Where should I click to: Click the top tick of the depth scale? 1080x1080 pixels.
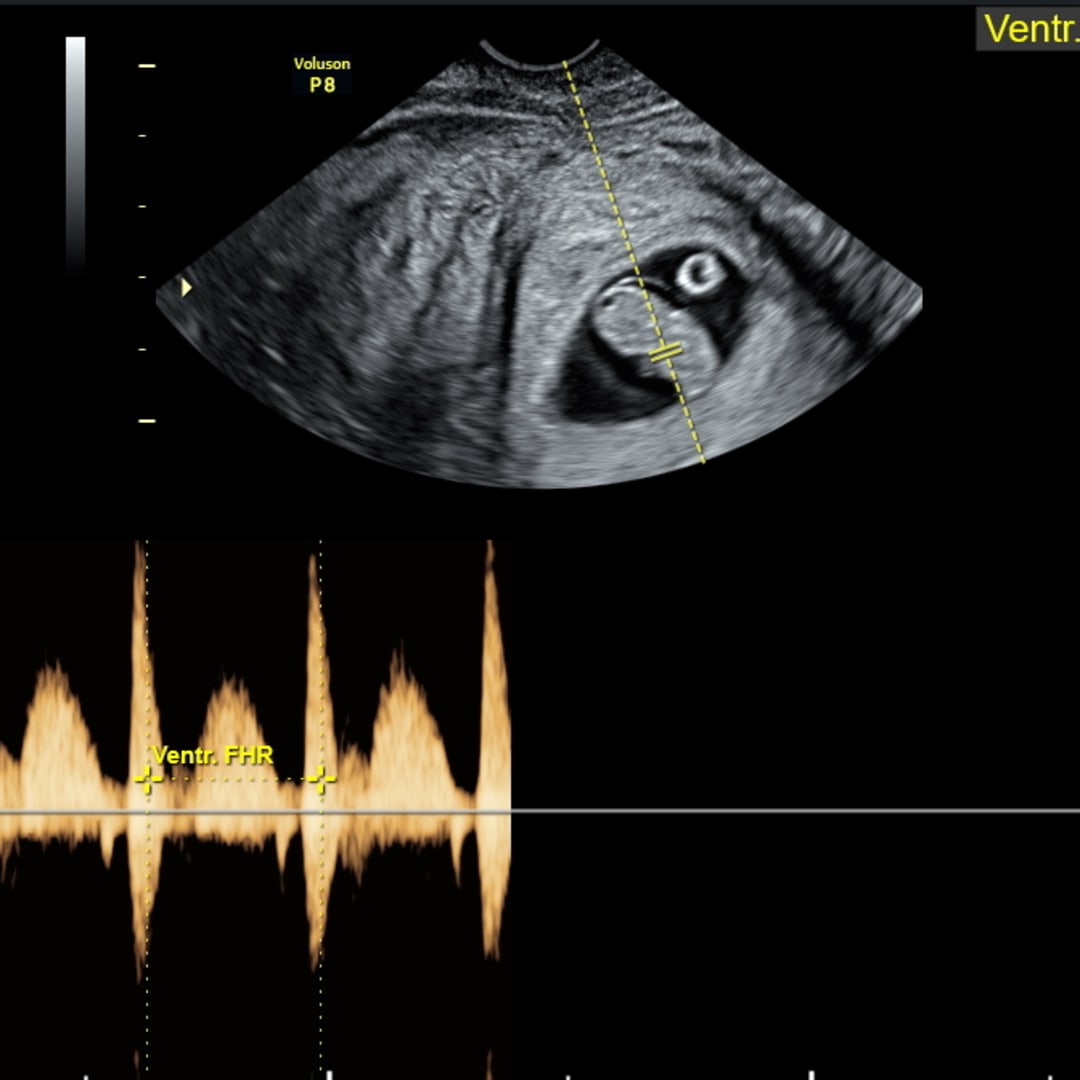147,65
